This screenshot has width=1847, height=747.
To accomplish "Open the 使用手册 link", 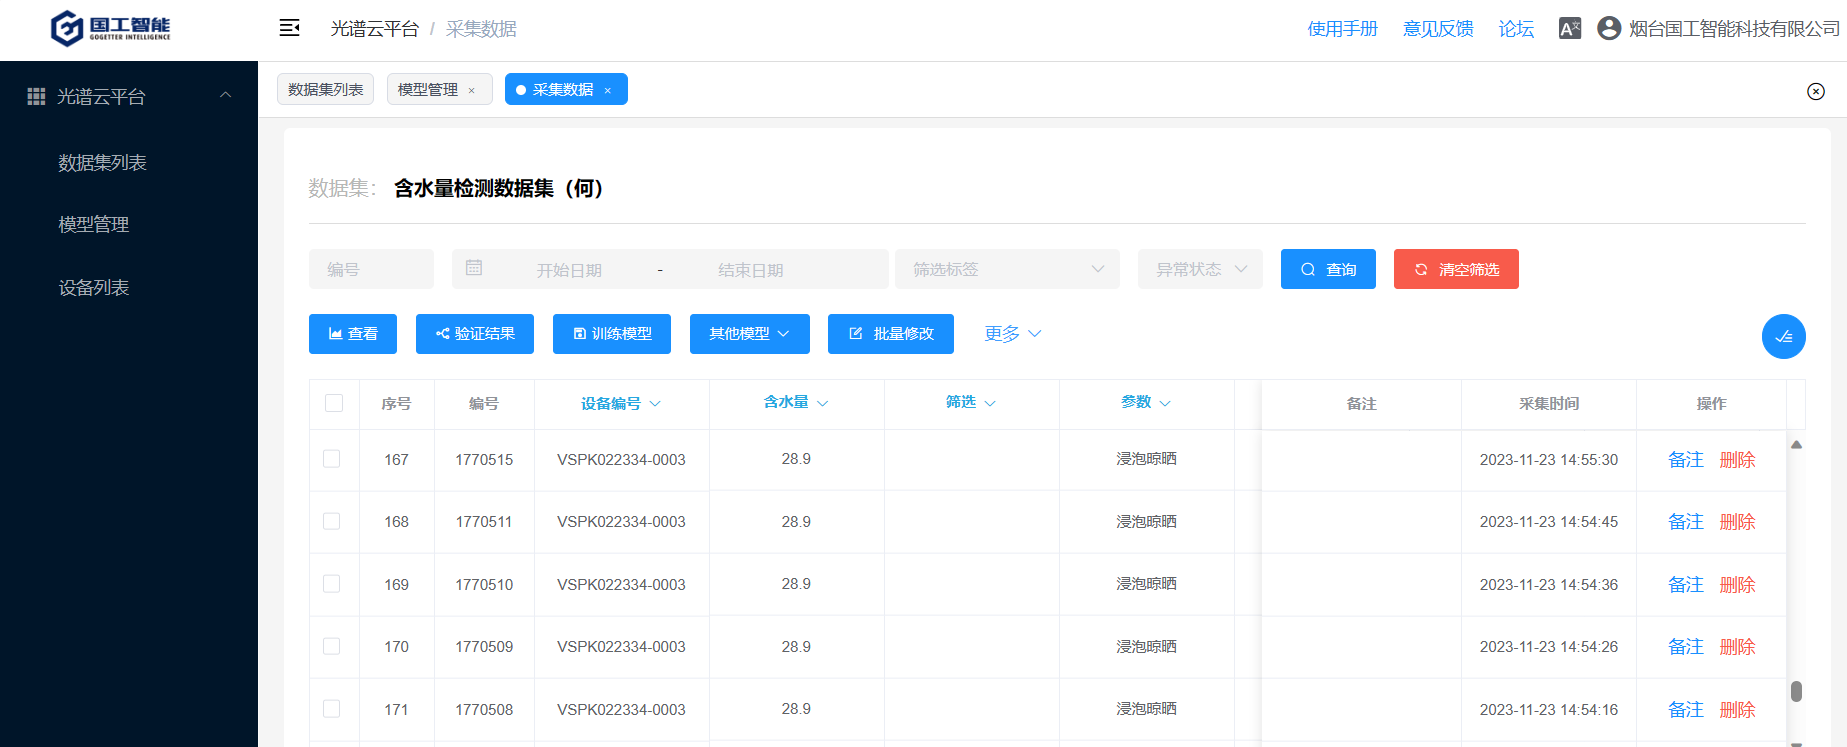I will (1342, 29).
